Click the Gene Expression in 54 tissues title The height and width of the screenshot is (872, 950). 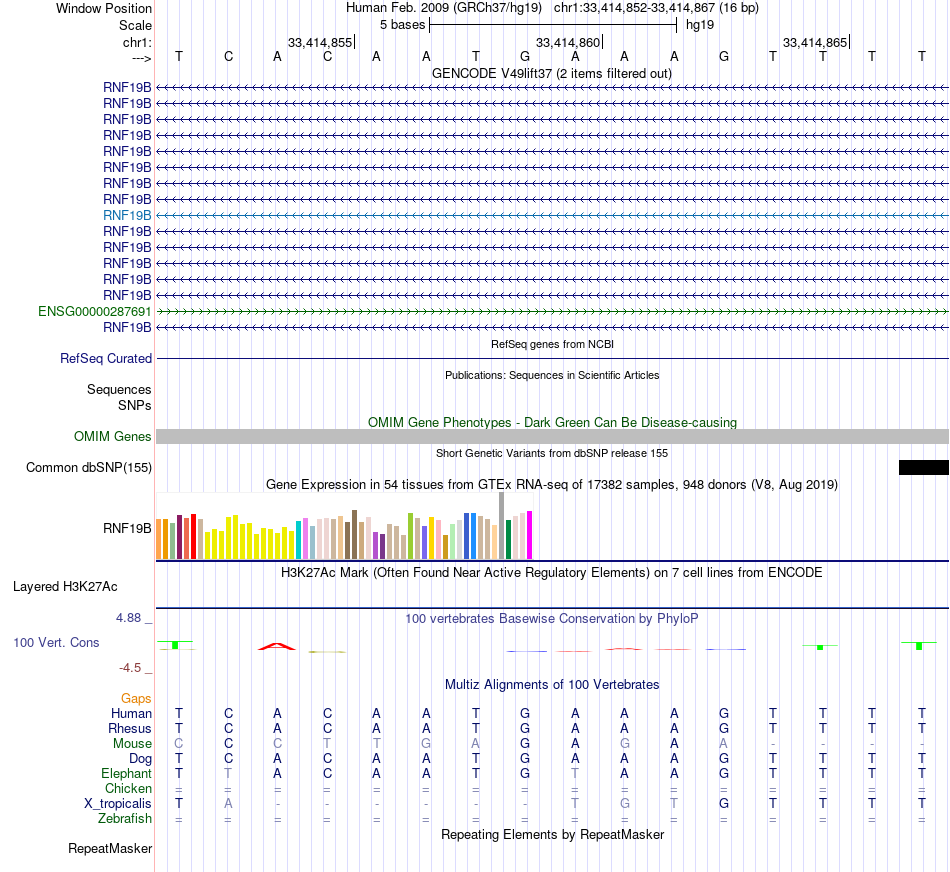tap(551, 484)
